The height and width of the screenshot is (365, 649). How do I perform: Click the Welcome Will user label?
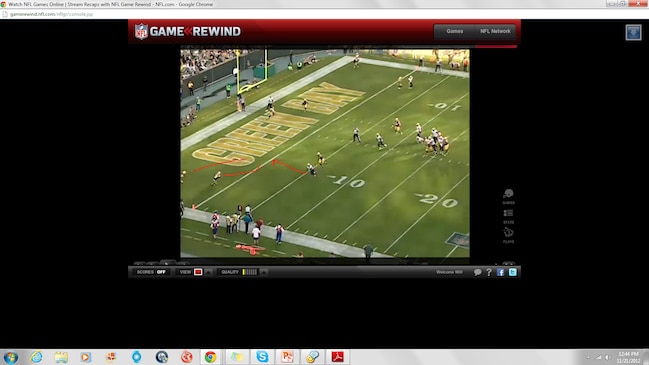click(x=449, y=272)
